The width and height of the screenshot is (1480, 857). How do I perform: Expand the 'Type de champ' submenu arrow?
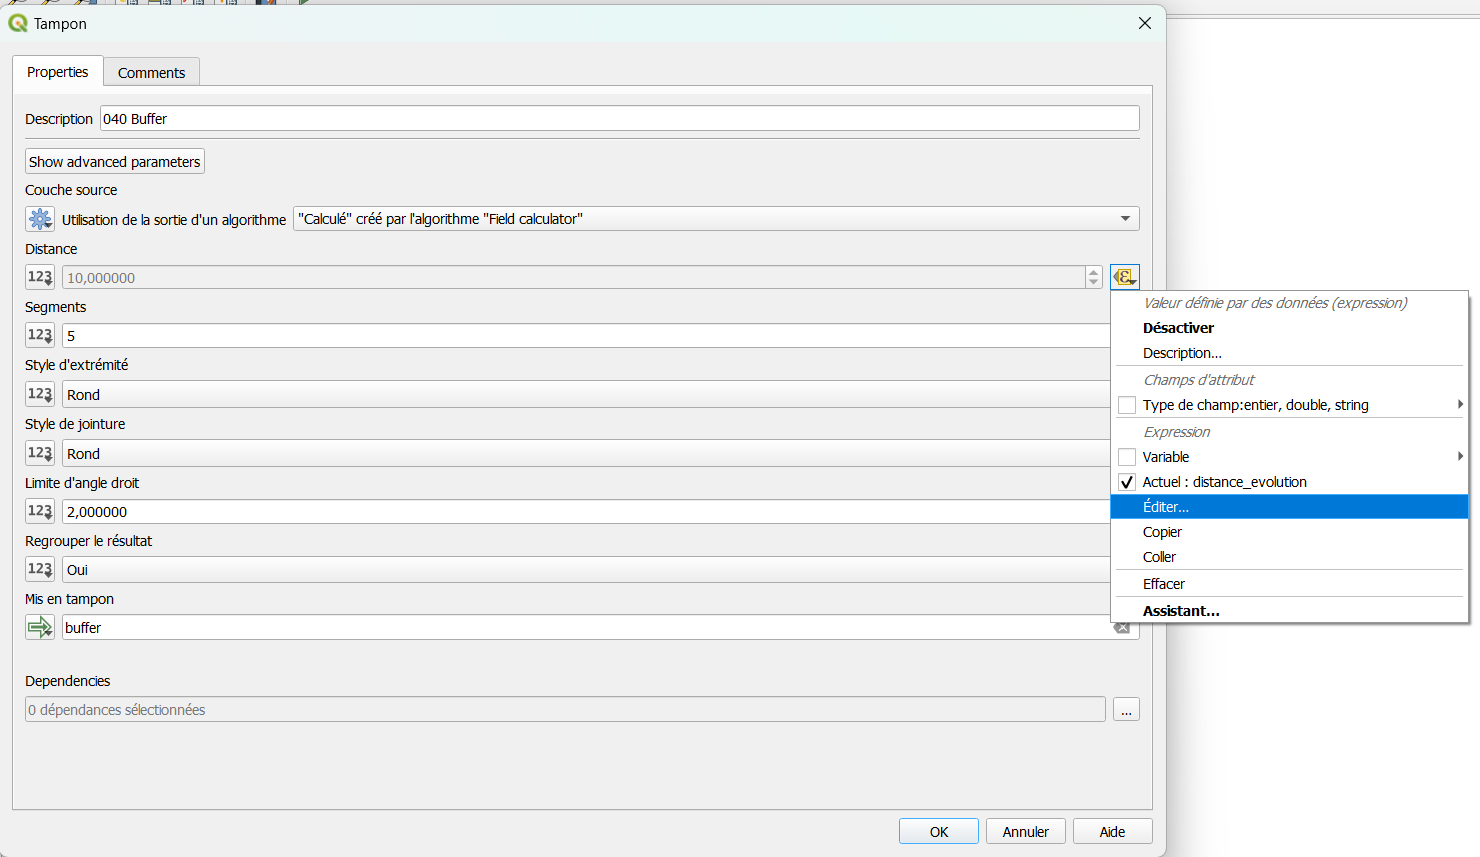[1460, 405]
